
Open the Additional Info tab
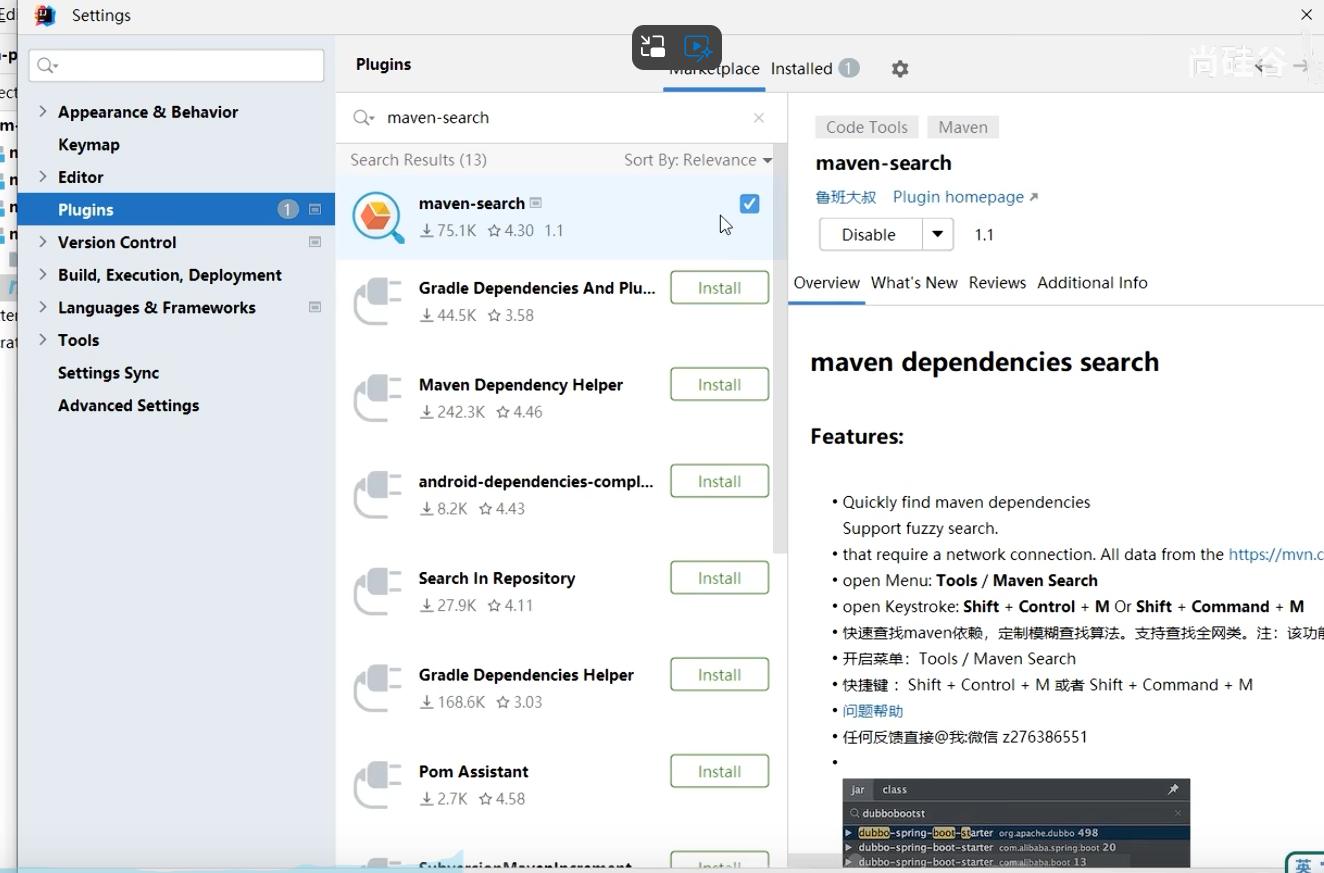coord(1092,283)
